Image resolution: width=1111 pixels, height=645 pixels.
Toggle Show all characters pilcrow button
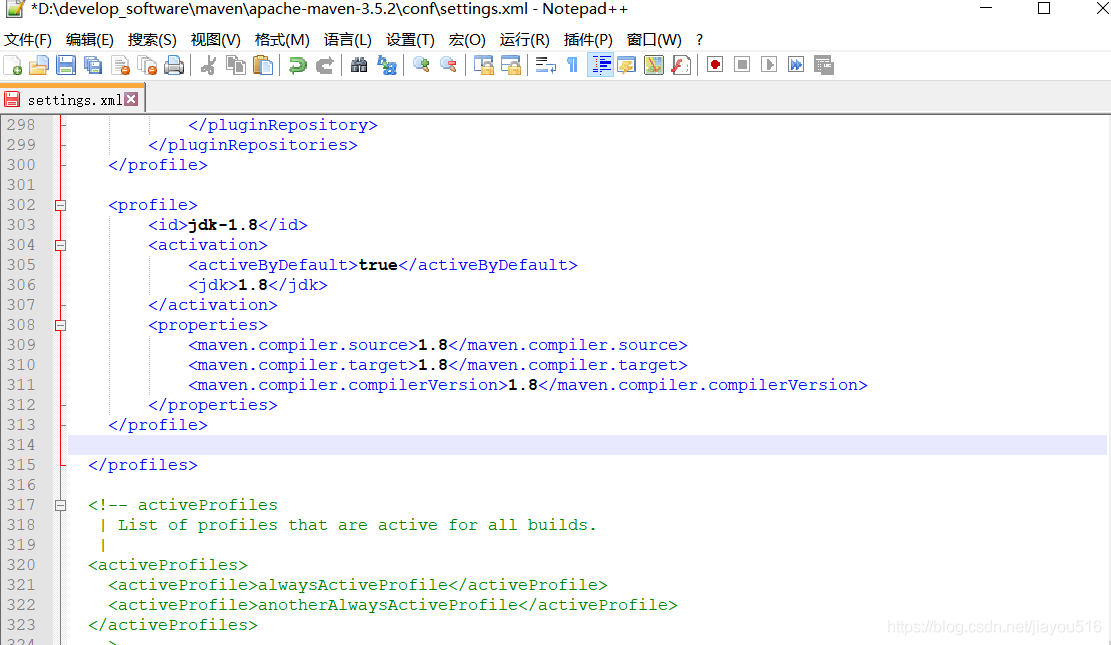pyautogui.click(x=573, y=65)
